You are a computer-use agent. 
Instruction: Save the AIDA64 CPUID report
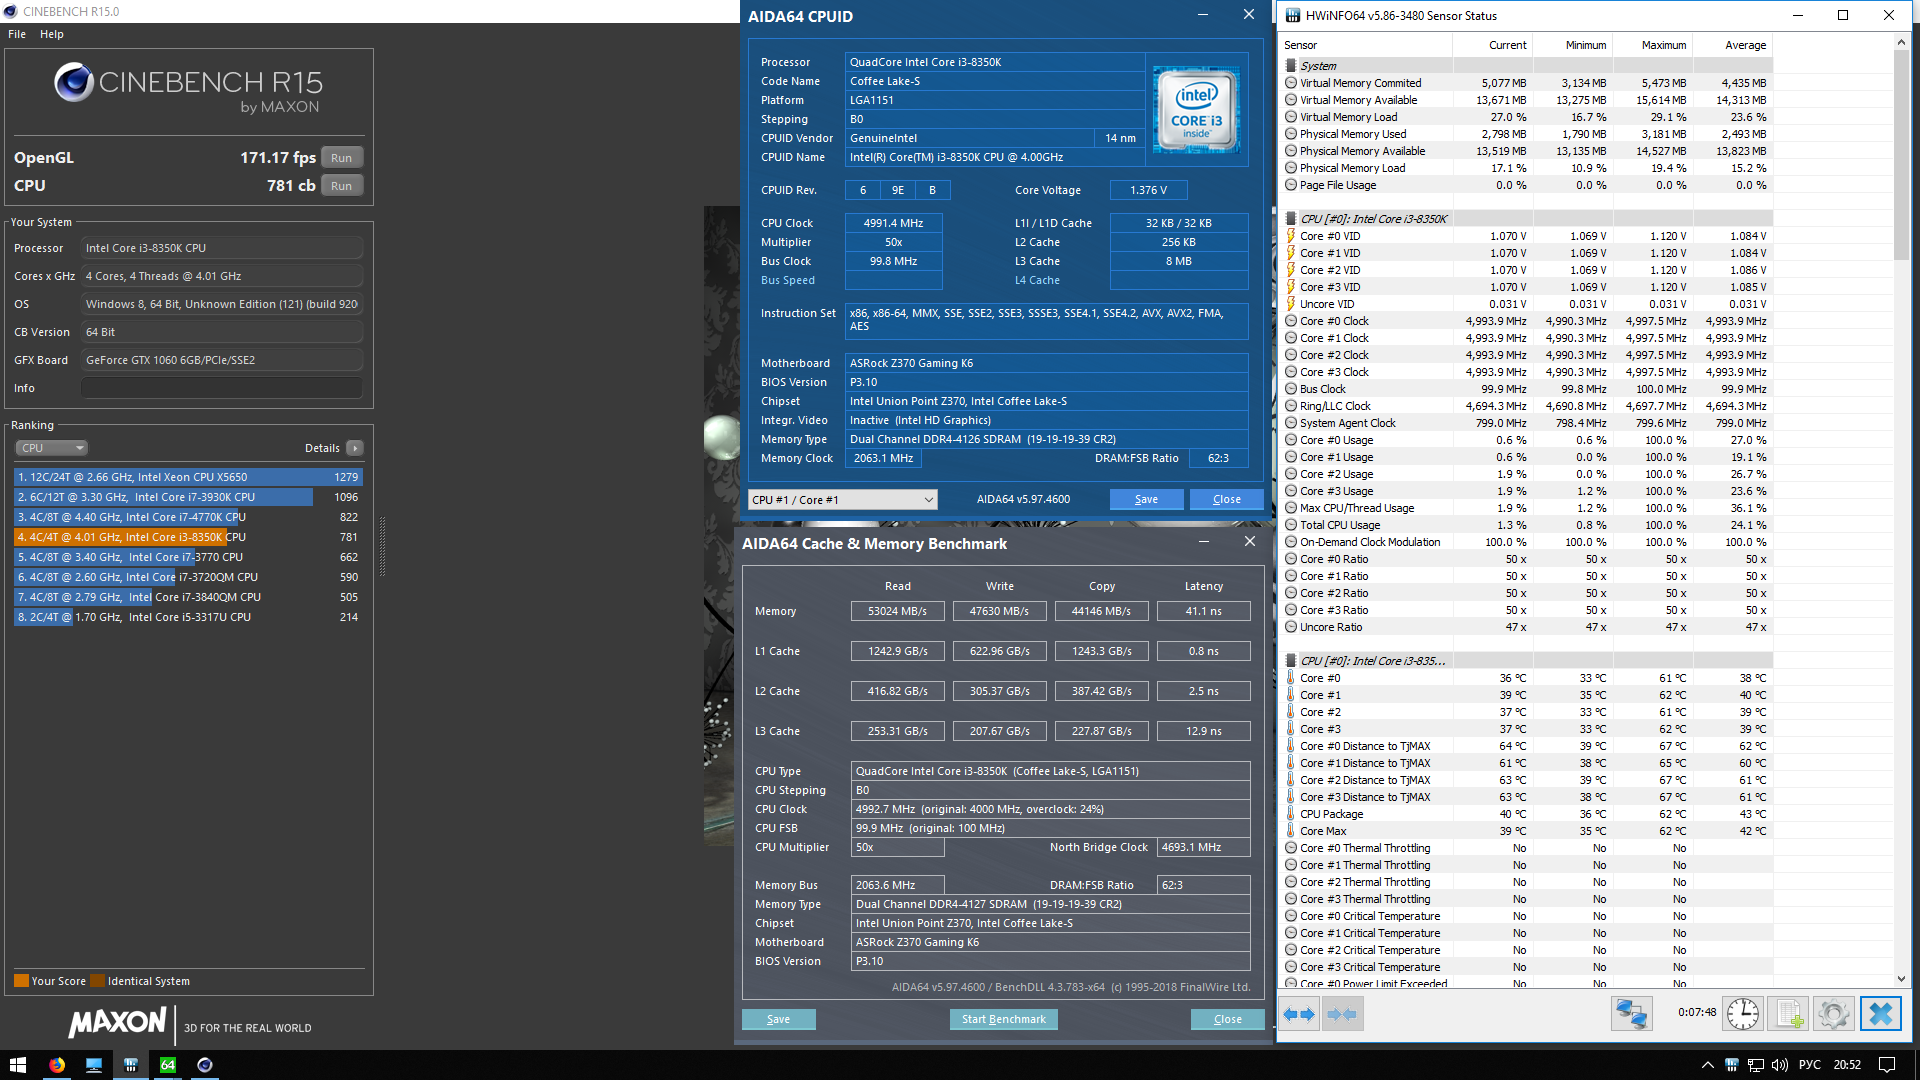1146,499
